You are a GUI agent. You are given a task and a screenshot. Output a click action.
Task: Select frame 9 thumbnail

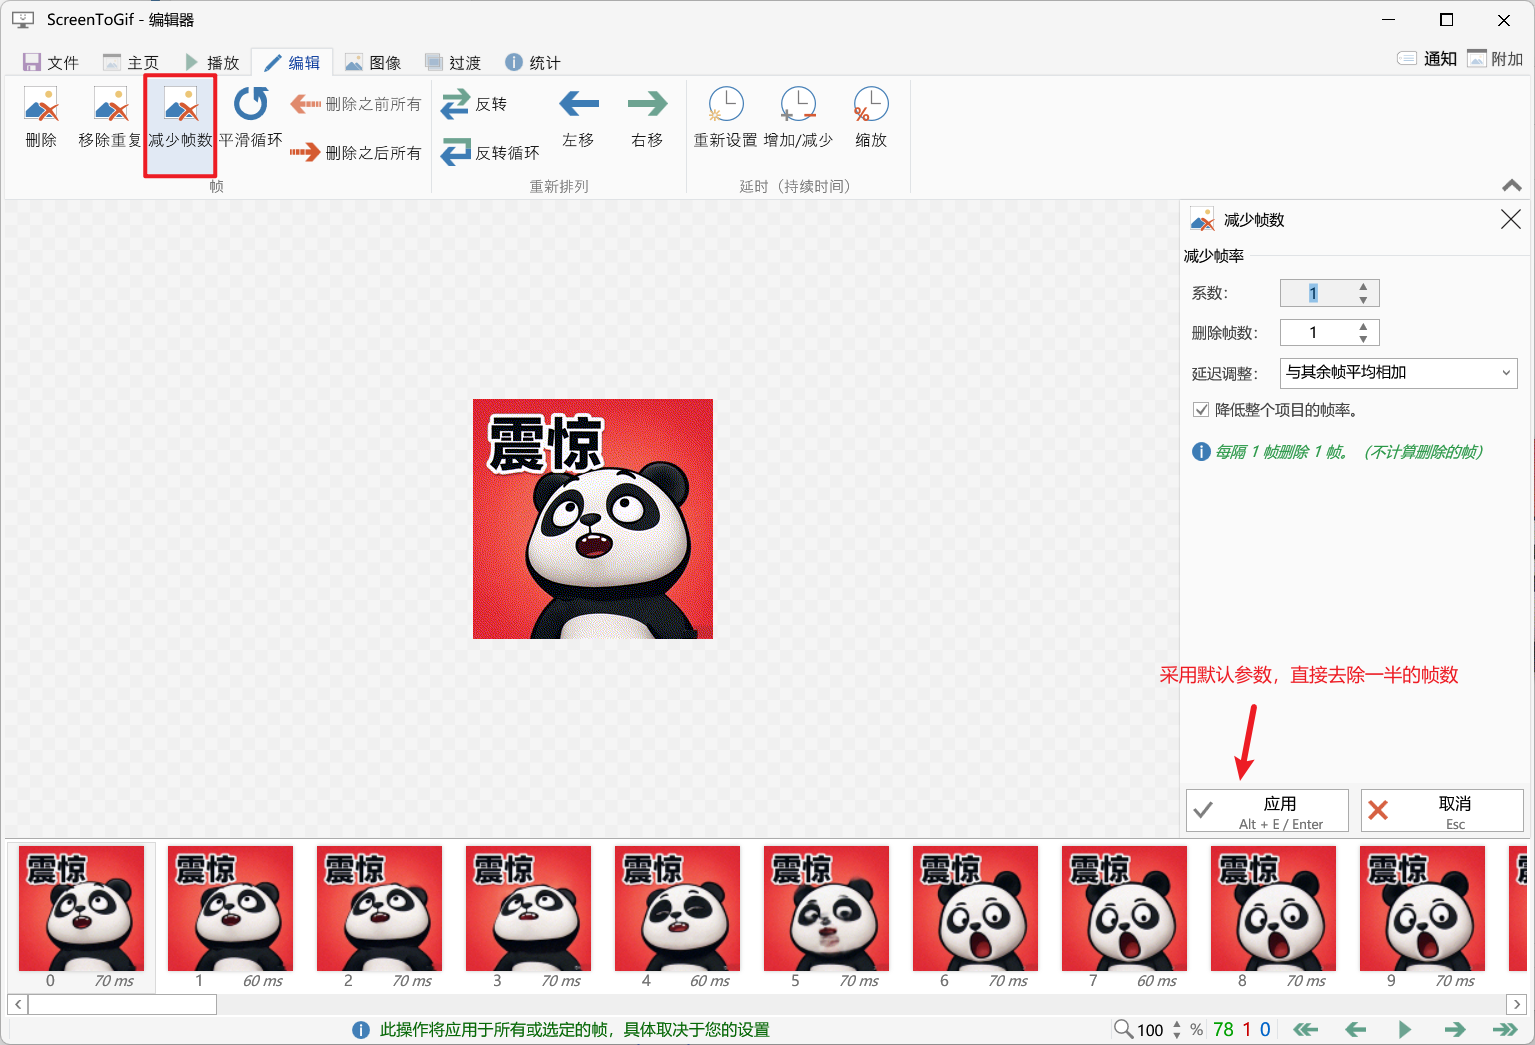tap(1423, 909)
